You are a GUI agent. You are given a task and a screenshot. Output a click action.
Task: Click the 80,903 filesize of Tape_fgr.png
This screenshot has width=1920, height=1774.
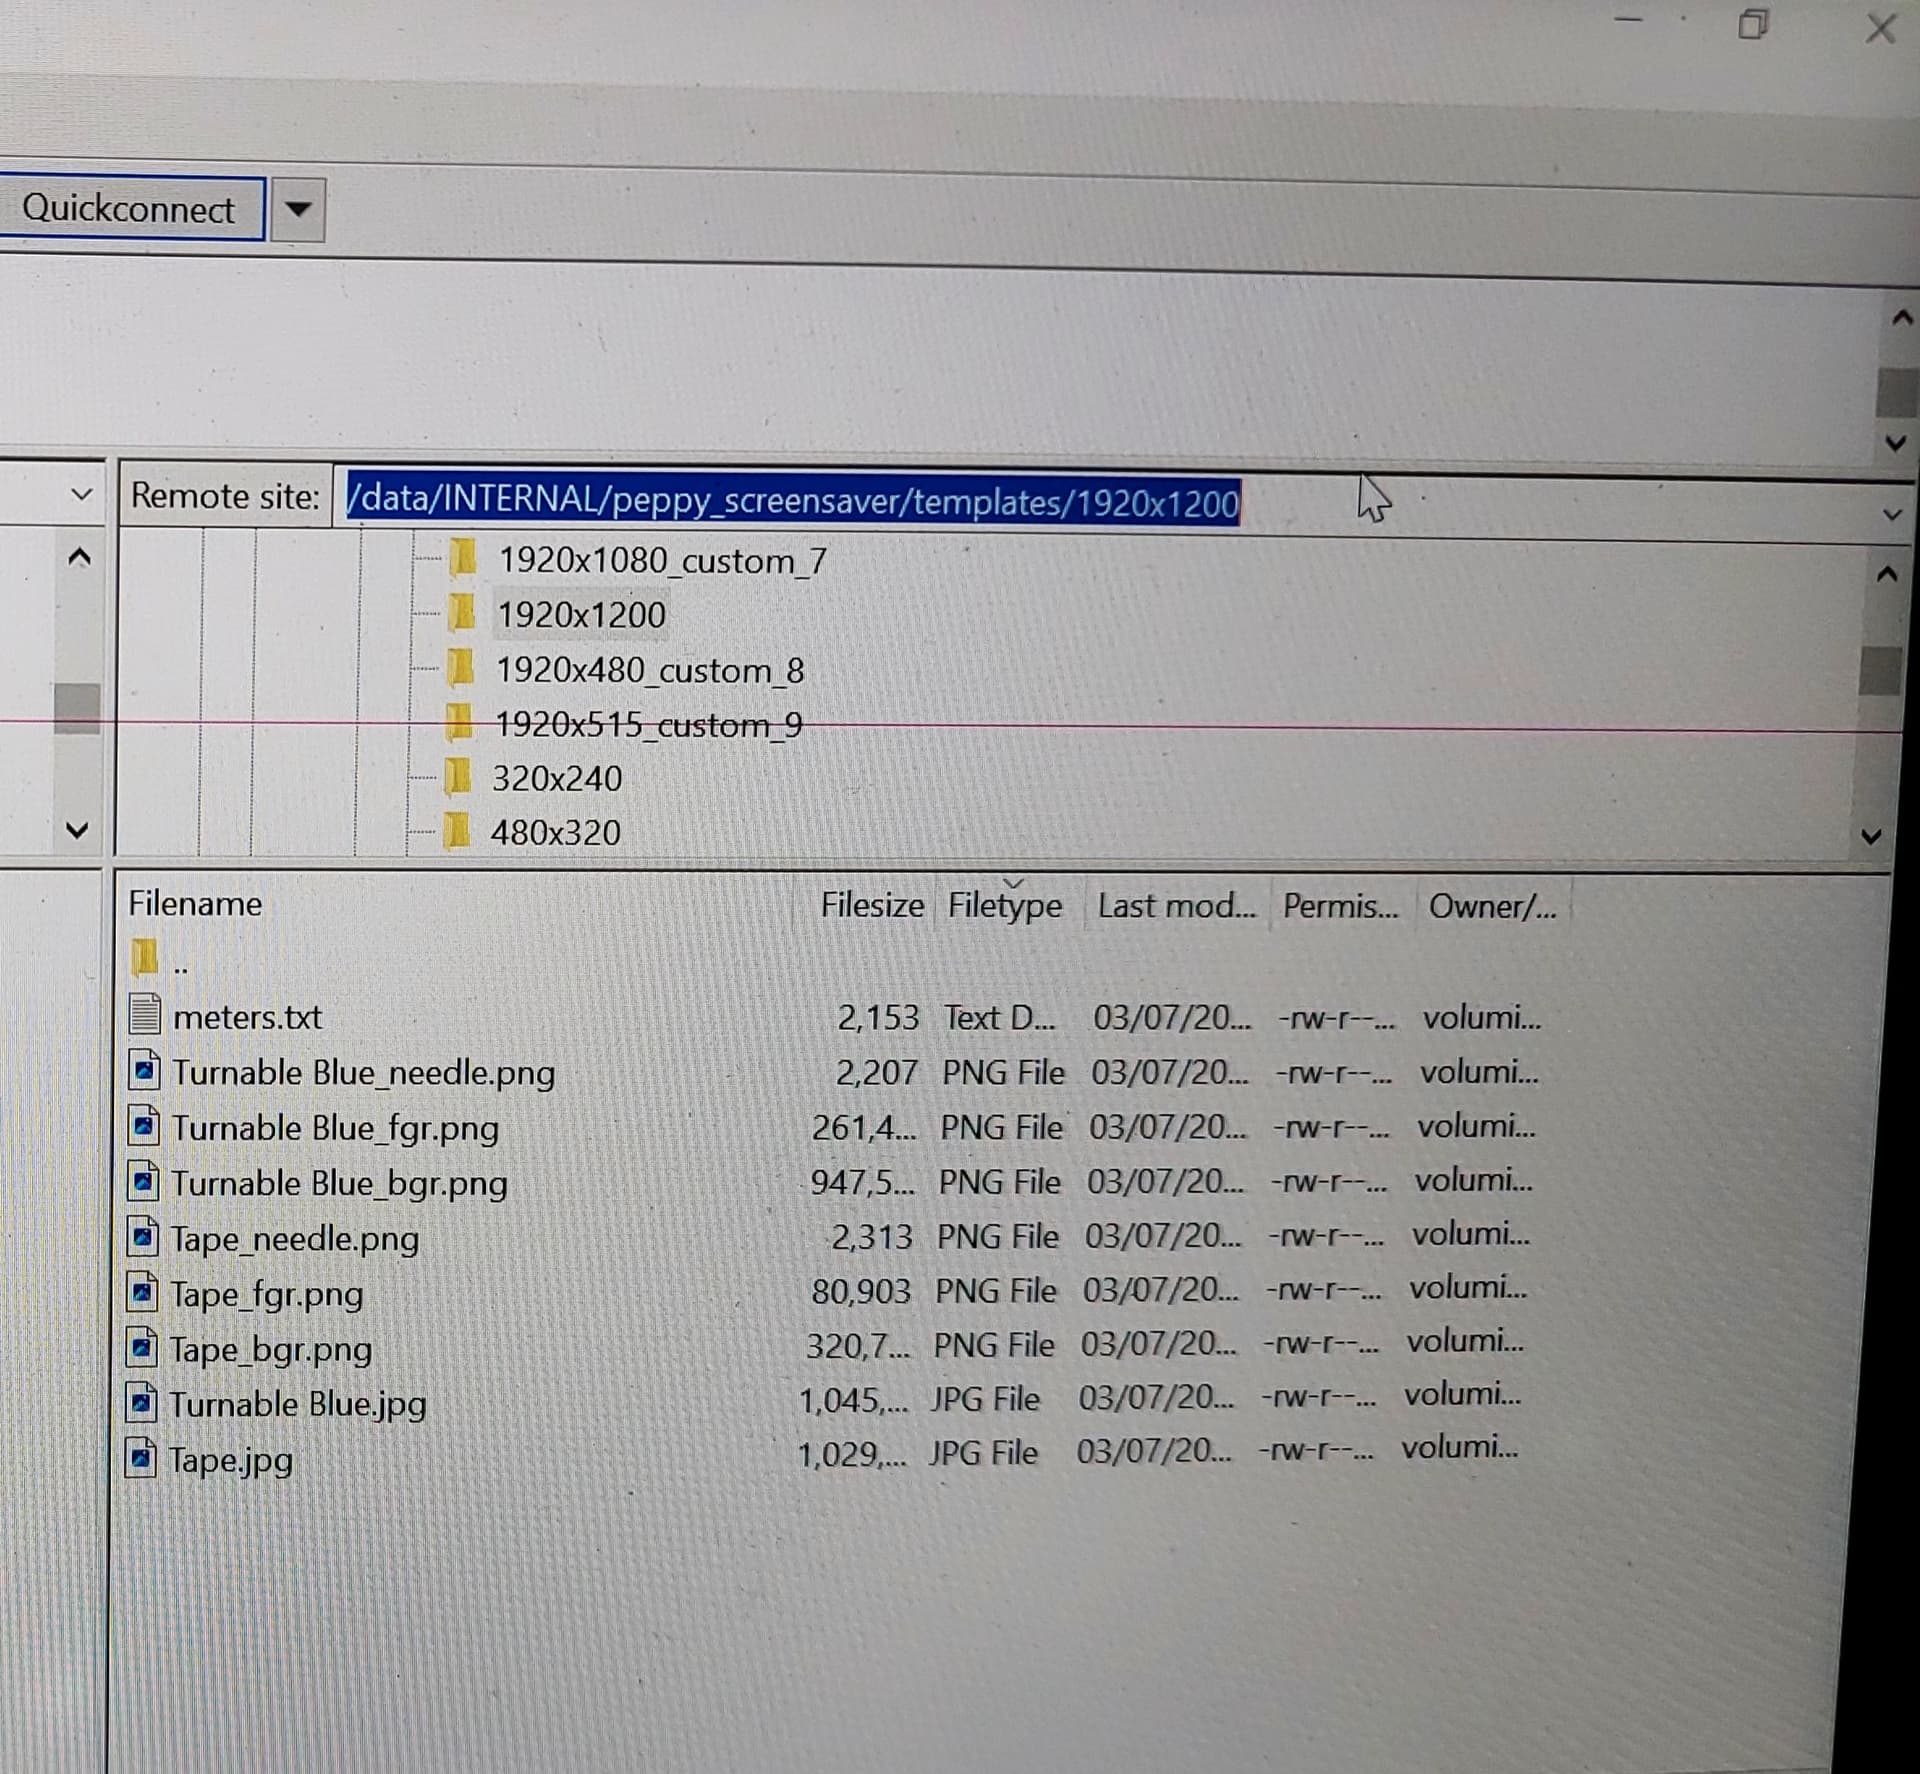click(x=860, y=1291)
